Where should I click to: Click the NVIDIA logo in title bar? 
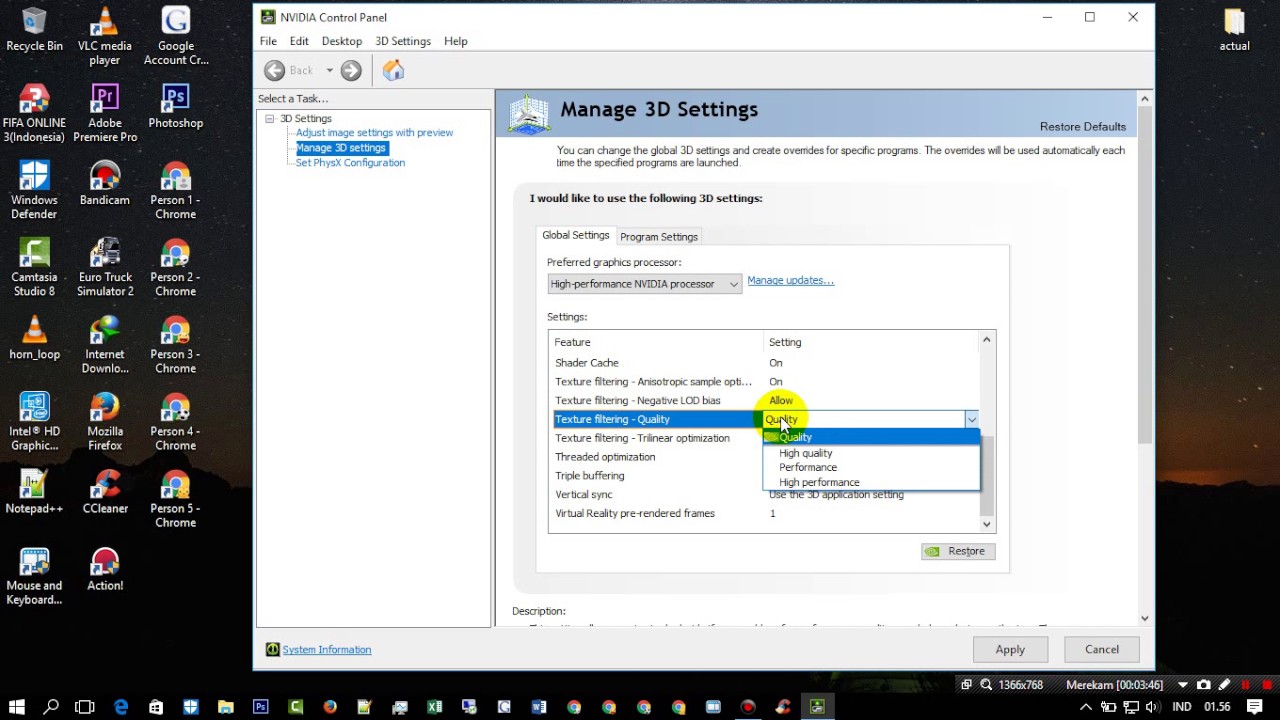(267, 17)
